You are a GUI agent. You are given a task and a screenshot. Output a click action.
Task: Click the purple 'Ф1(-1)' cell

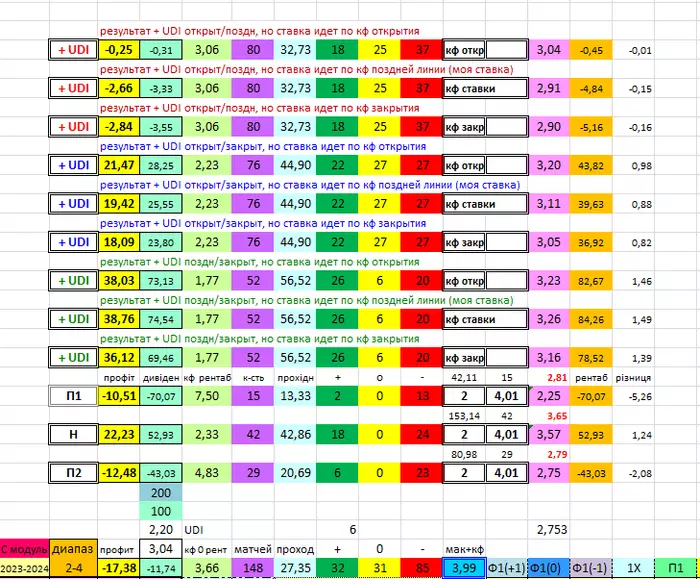(x=591, y=568)
